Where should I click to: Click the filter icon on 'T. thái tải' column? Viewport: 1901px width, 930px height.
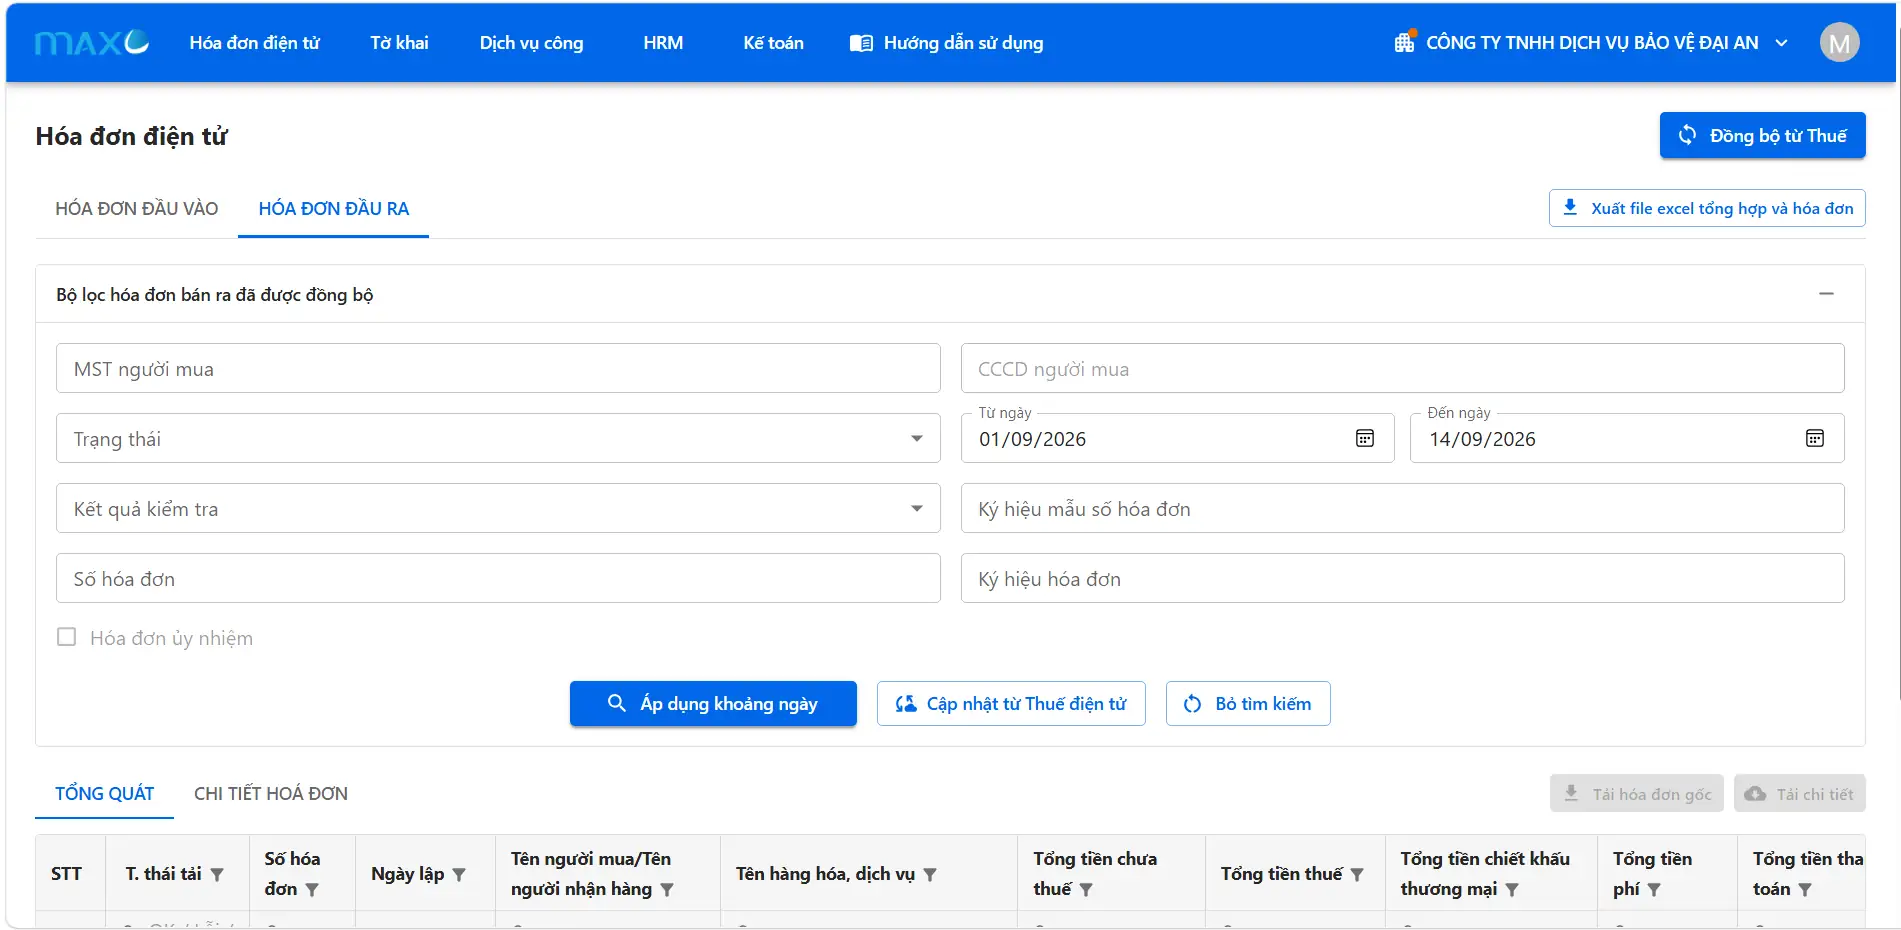217,874
